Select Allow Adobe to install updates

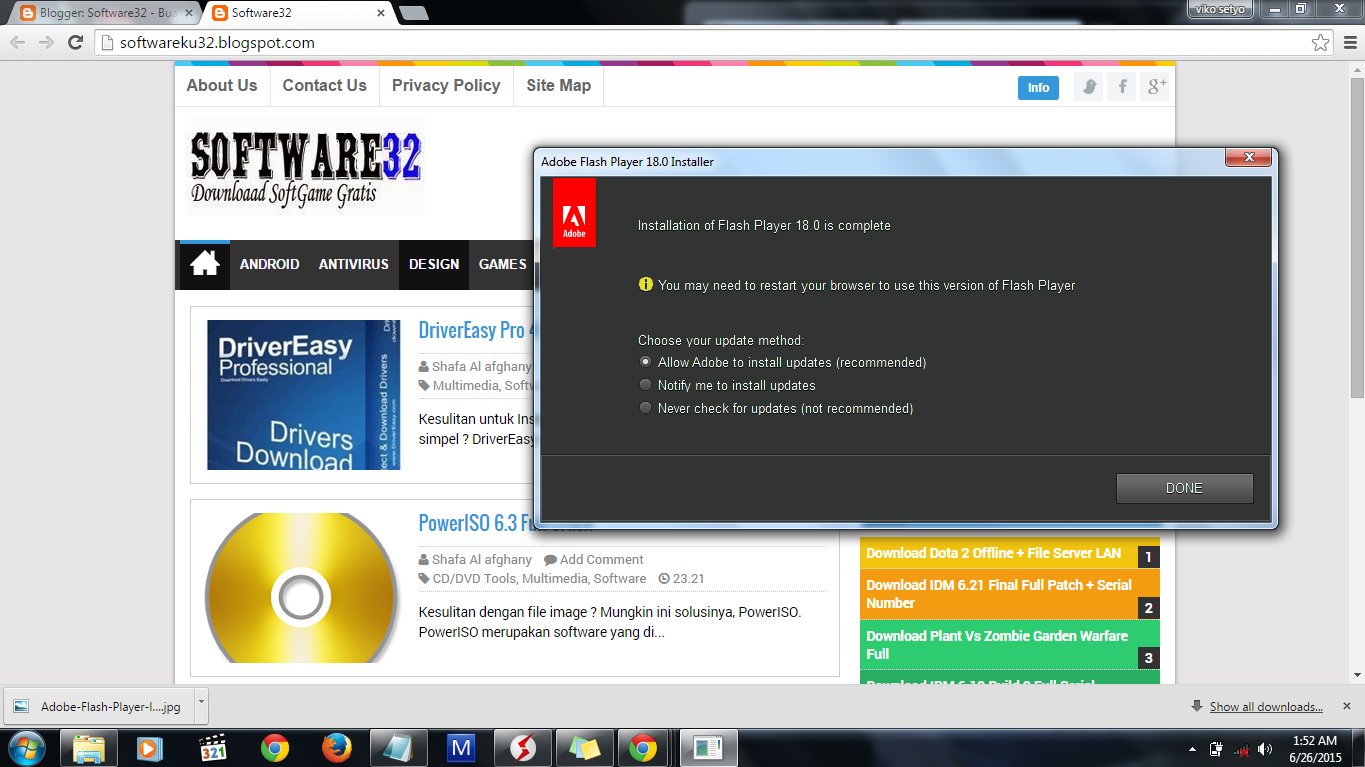click(x=646, y=362)
